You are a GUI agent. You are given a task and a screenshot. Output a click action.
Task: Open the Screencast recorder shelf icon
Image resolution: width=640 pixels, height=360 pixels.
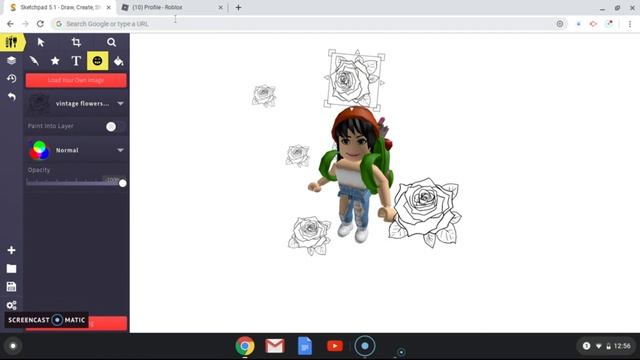[364, 346]
